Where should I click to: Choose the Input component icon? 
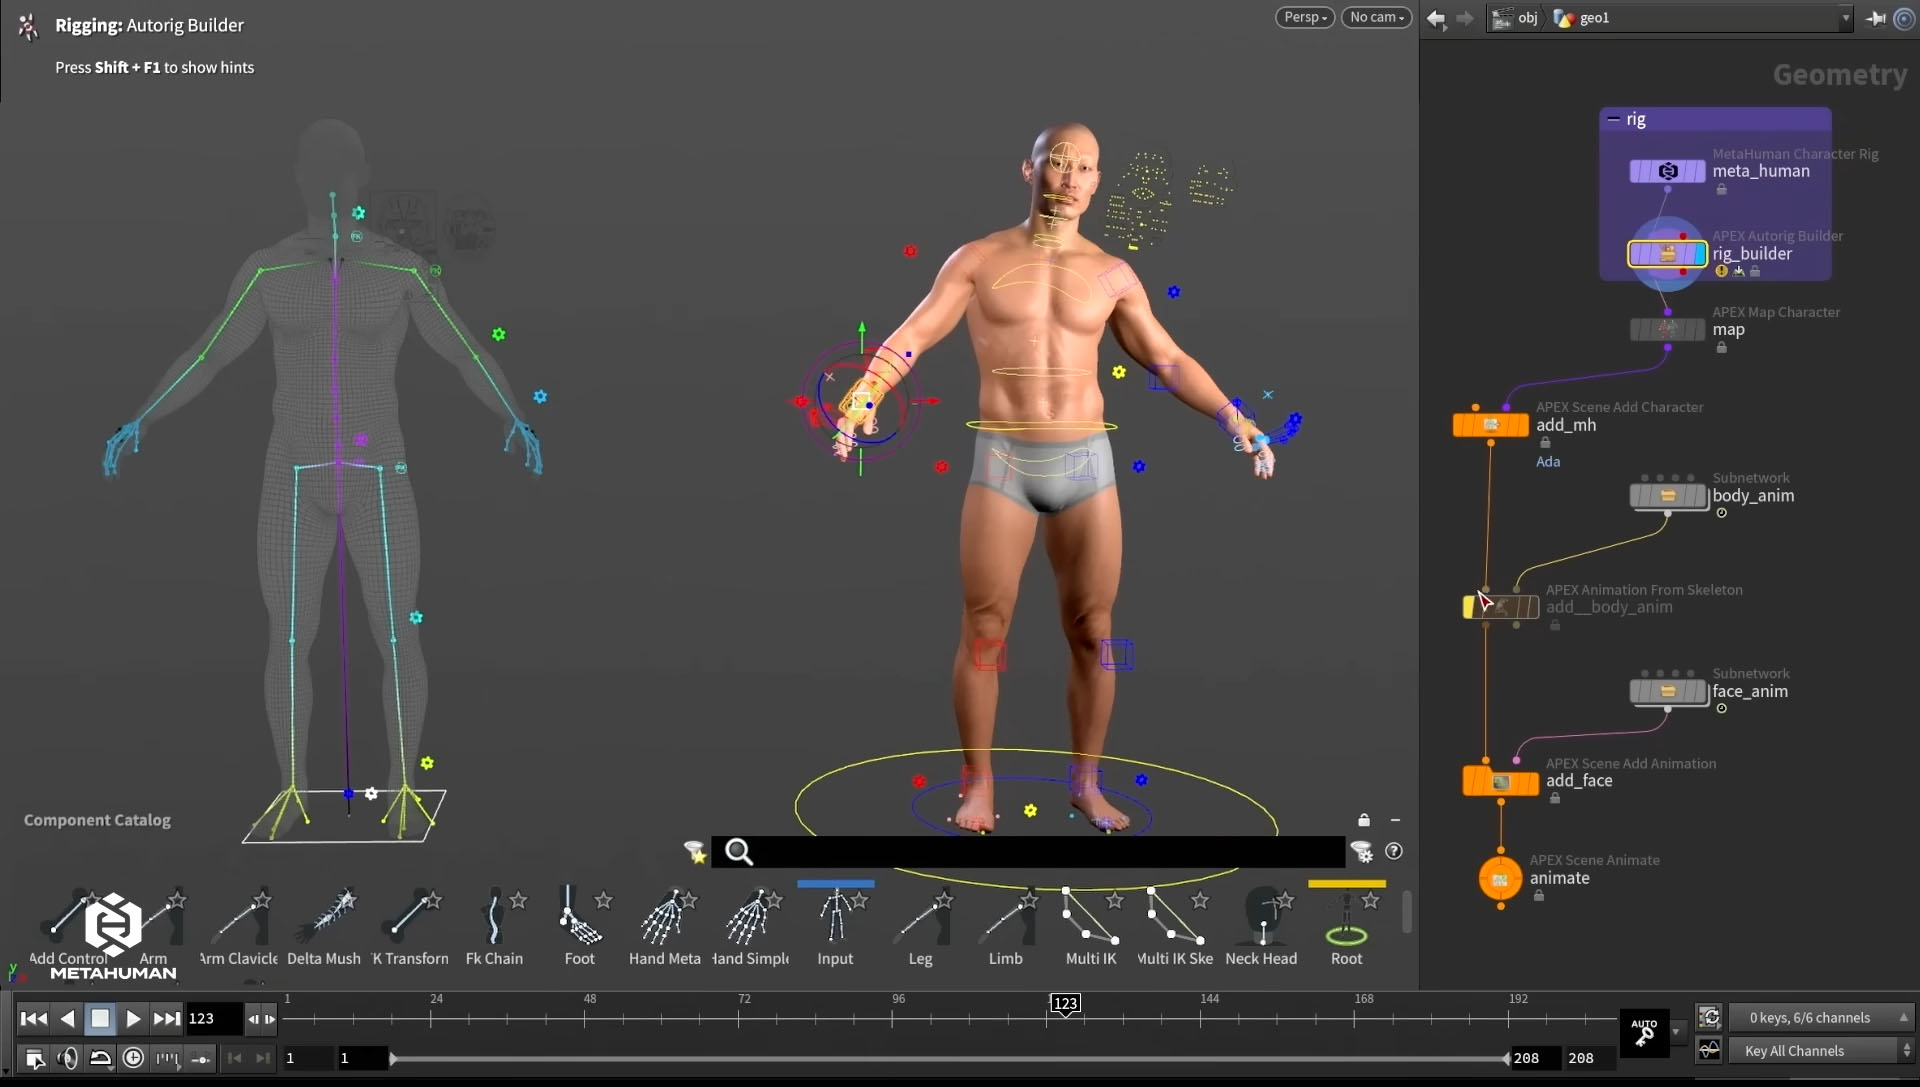(x=835, y=916)
